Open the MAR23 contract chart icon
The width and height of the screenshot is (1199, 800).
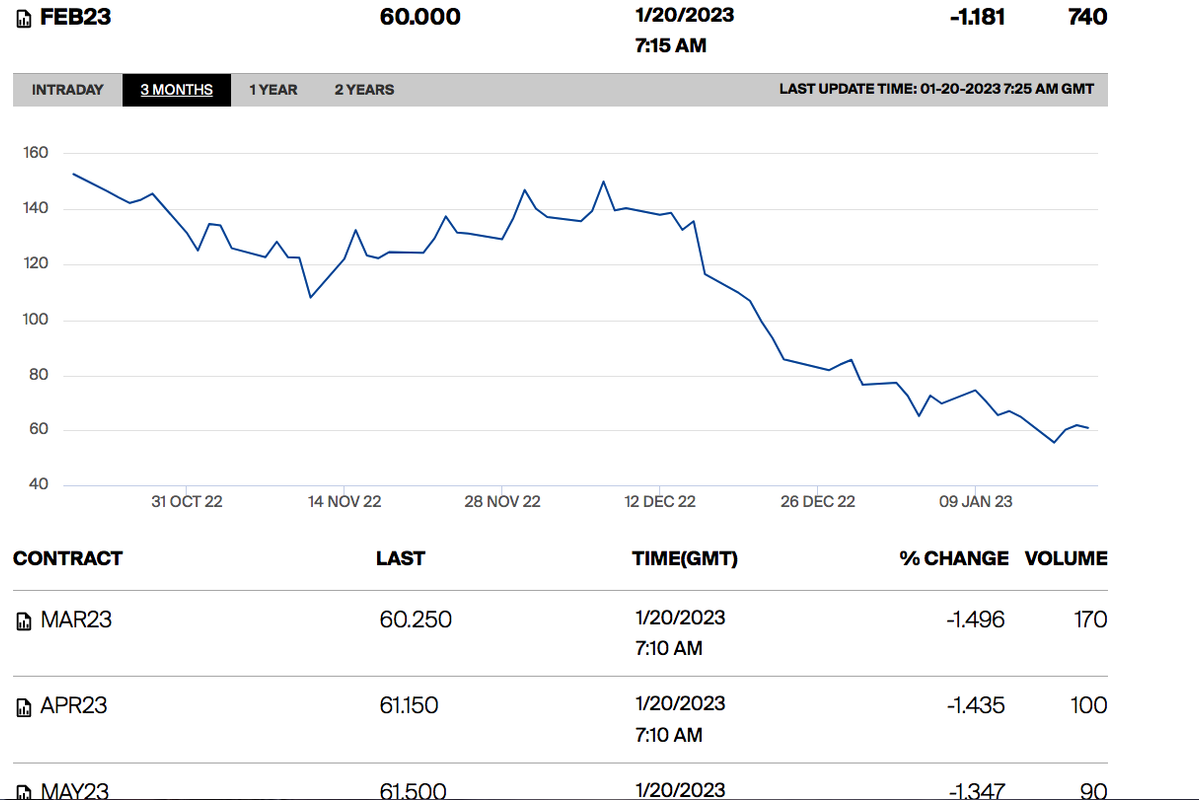[24, 621]
